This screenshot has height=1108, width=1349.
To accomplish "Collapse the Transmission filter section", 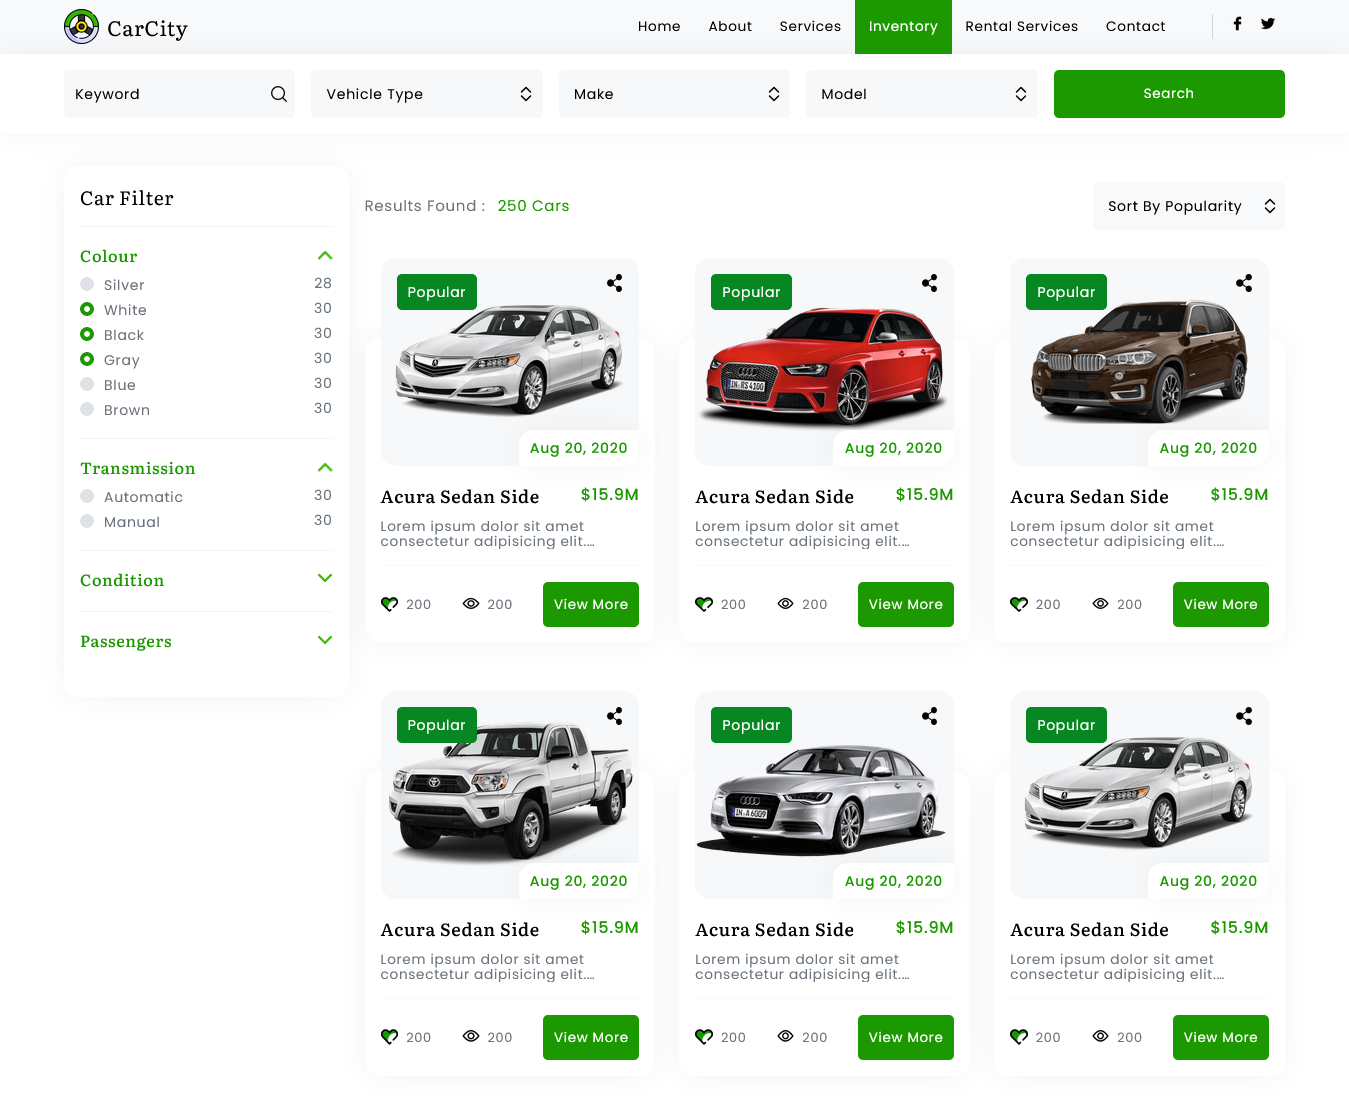I will click(x=325, y=468).
